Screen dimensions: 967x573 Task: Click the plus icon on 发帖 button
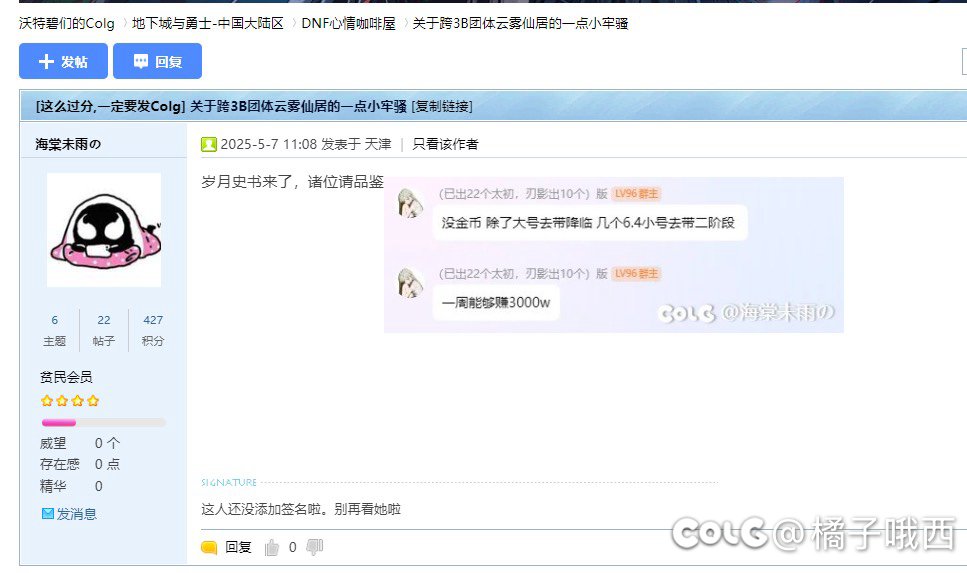coord(46,62)
